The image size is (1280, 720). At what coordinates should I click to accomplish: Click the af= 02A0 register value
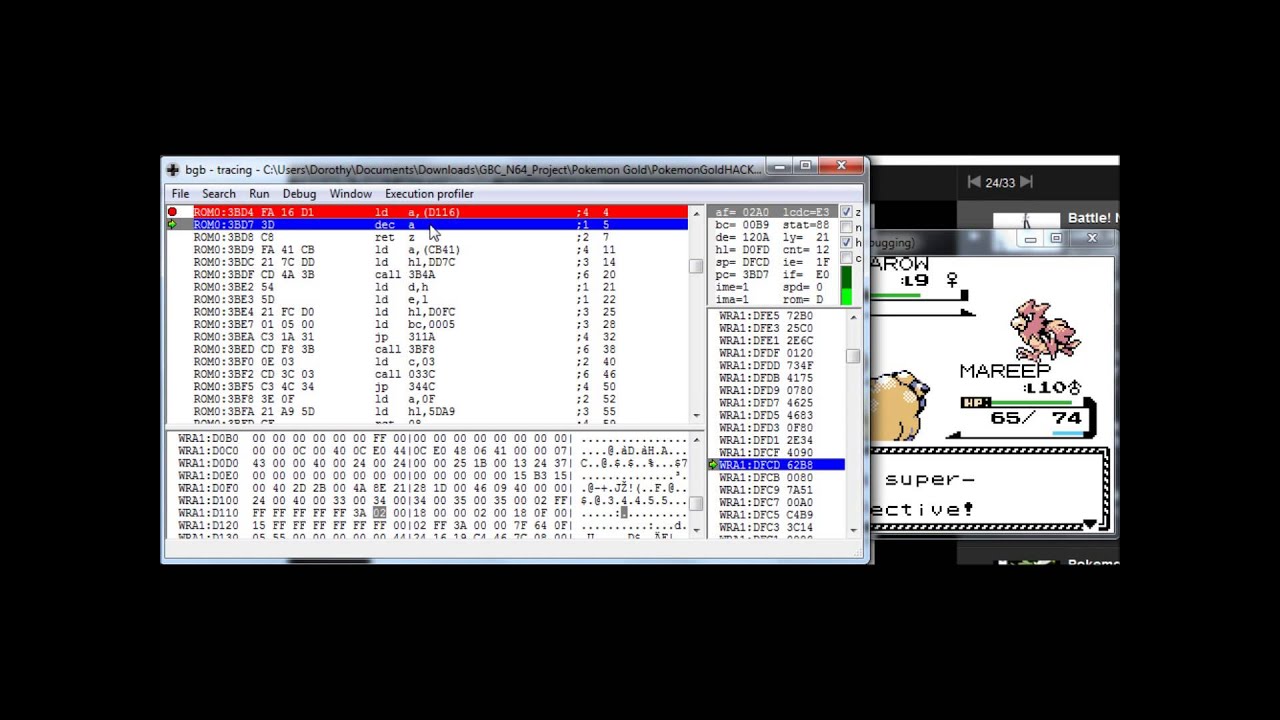tap(742, 212)
